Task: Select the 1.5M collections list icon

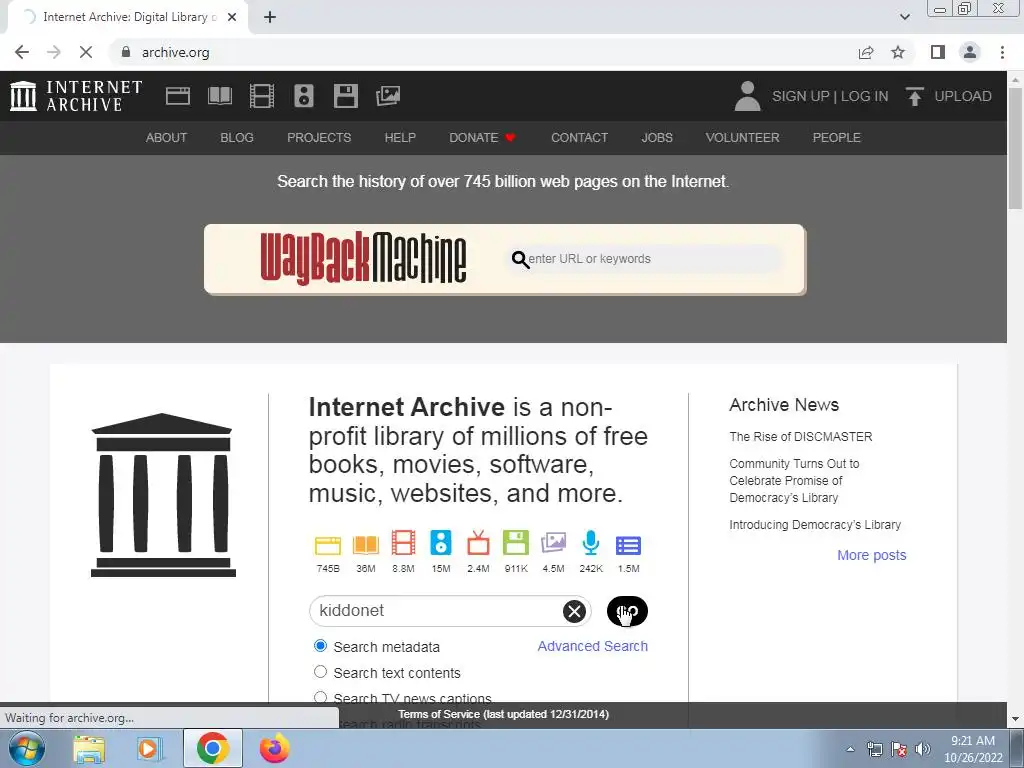Action: click(x=628, y=545)
